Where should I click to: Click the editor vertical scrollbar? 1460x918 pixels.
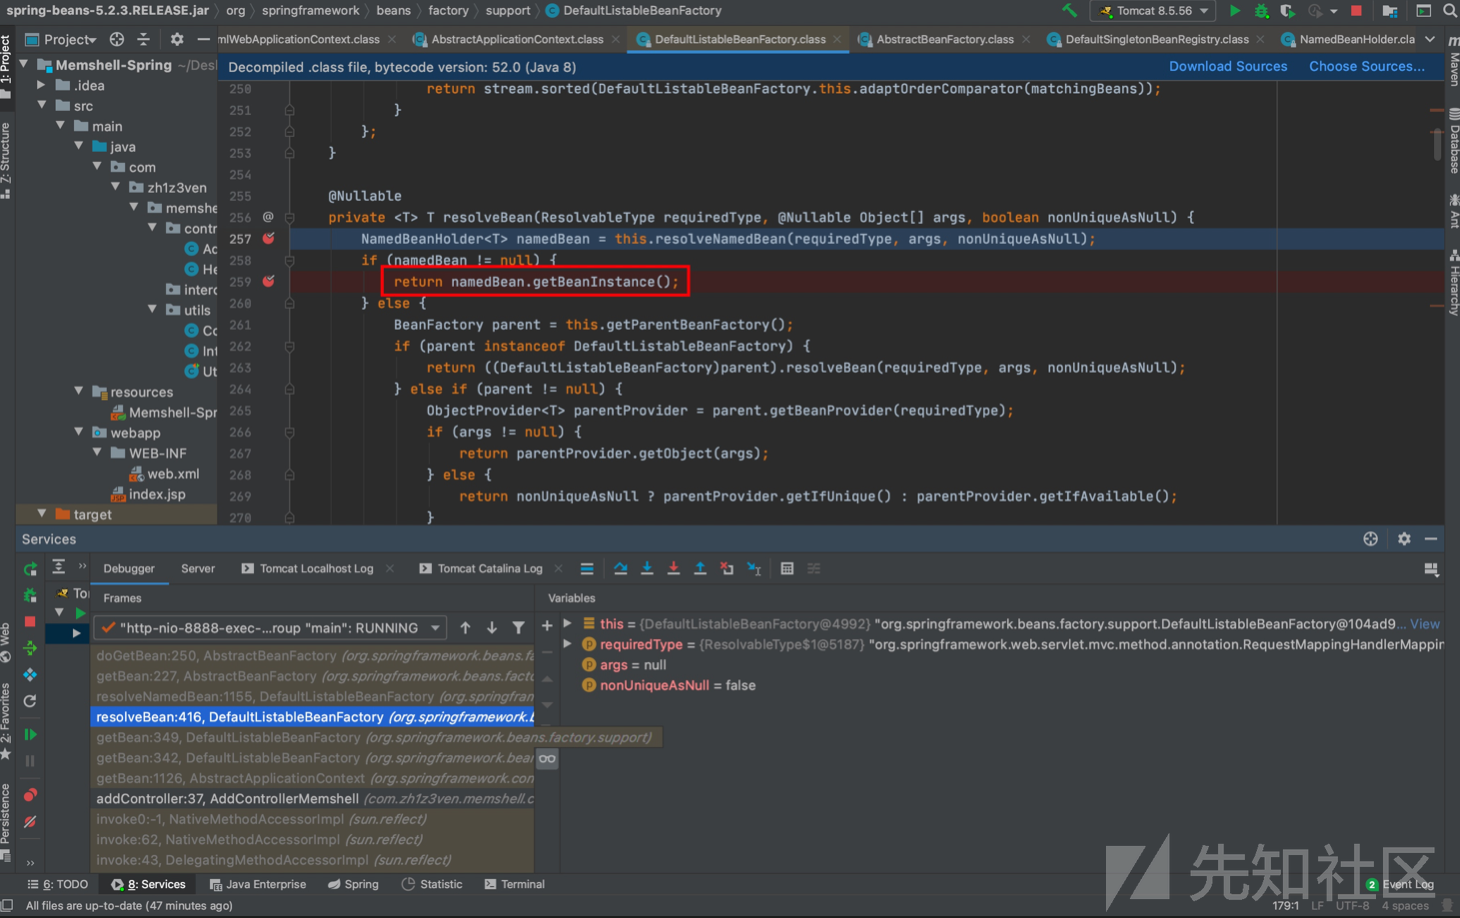point(1438,143)
